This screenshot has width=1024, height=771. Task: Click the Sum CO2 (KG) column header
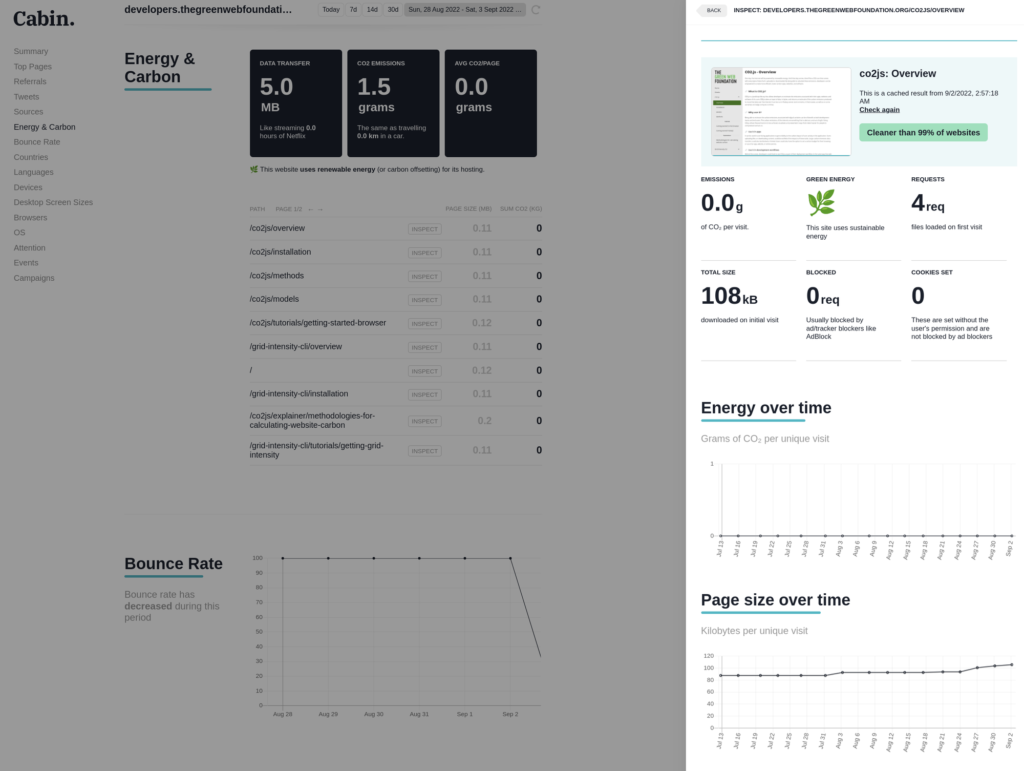[x=520, y=209]
